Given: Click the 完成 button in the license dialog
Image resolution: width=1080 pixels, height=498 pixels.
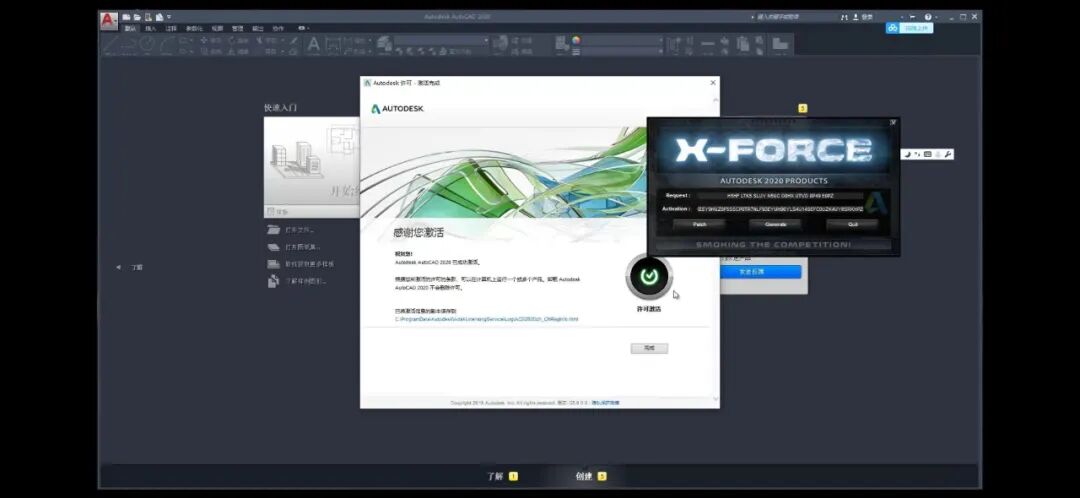Looking at the screenshot, I should (649, 348).
